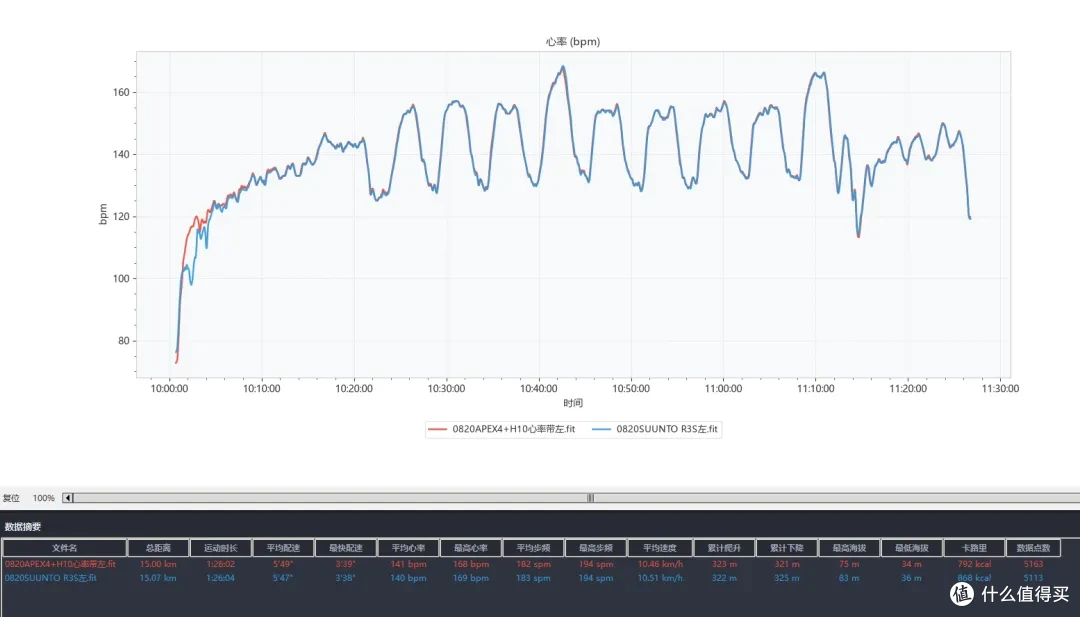Click the 时间 x-axis label
The height and width of the screenshot is (617, 1080).
point(573,403)
